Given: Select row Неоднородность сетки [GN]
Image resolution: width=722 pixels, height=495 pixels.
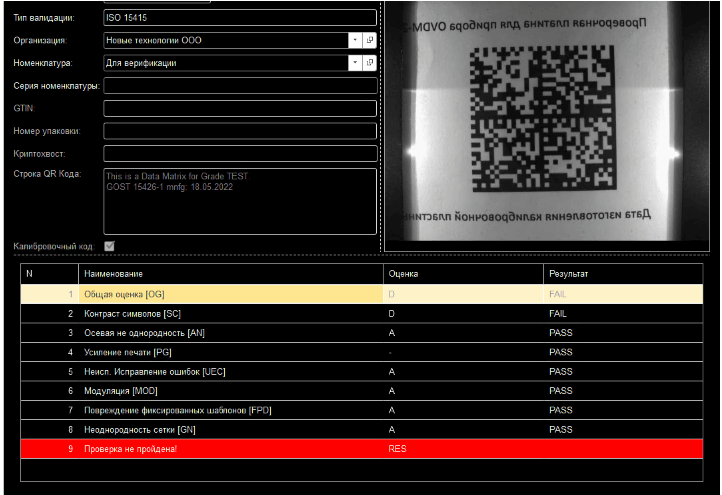Looking at the screenshot, I should (361, 430).
